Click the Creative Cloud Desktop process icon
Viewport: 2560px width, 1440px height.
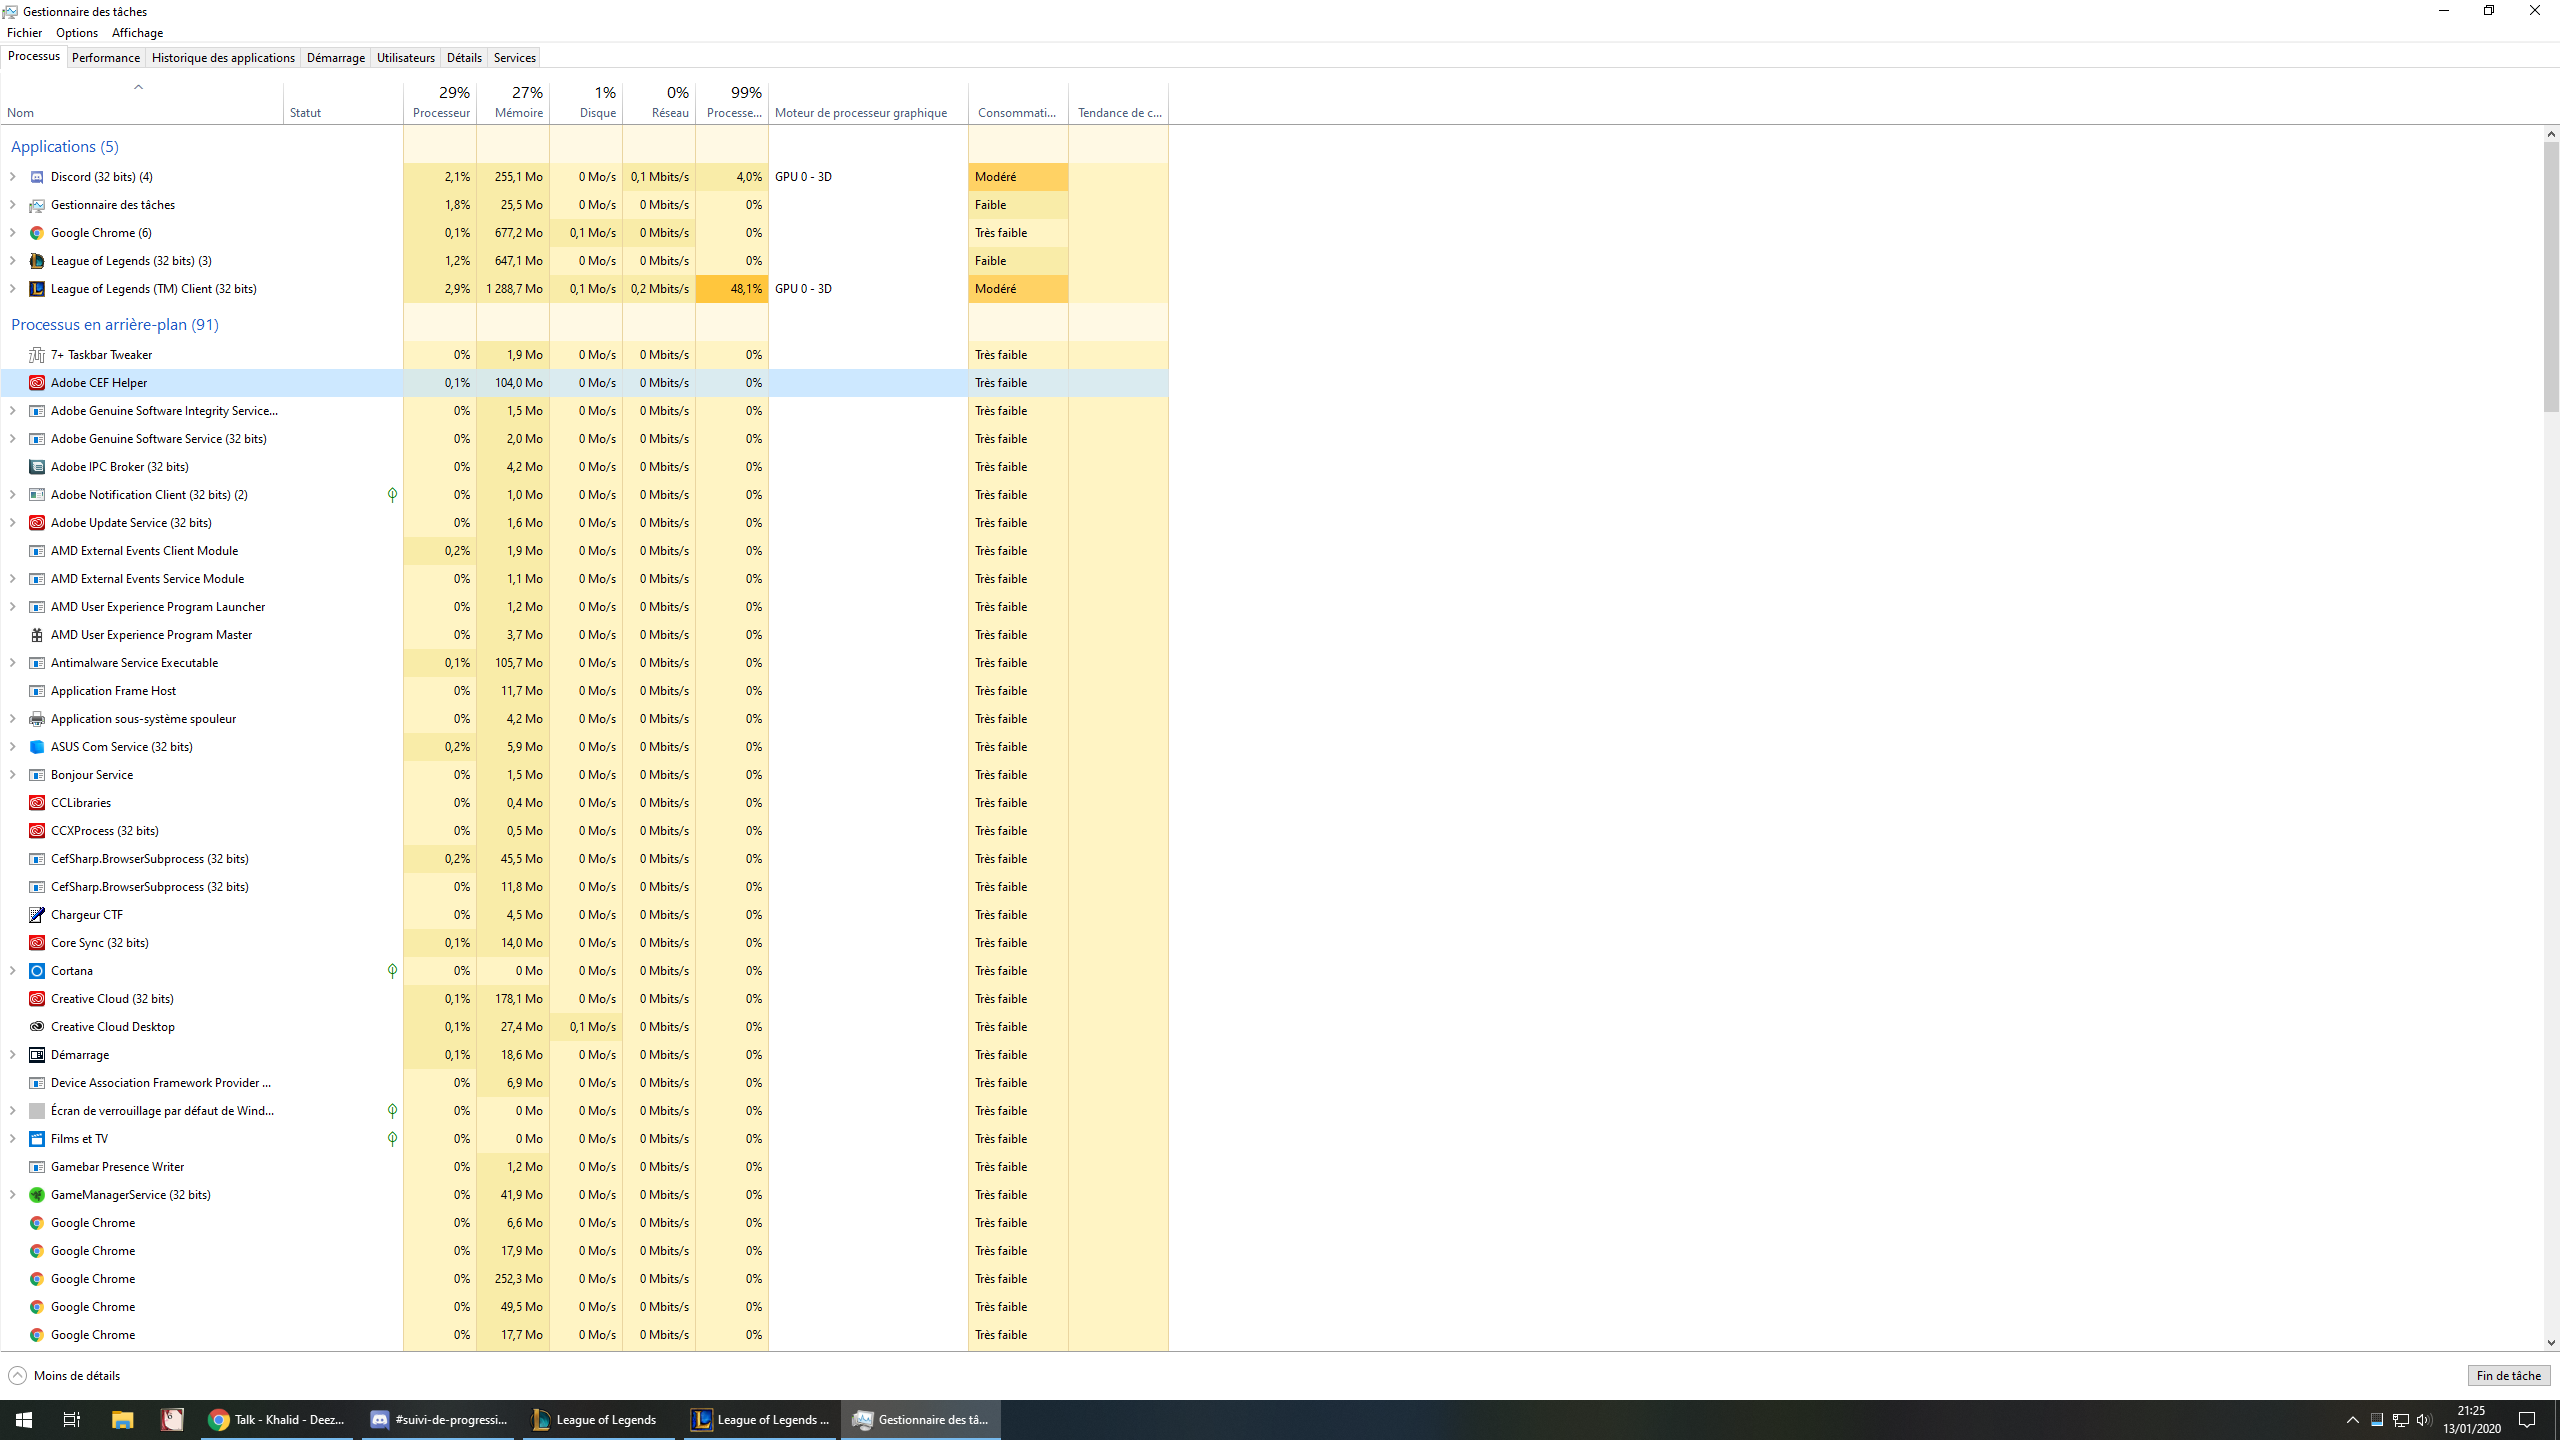(37, 1027)
